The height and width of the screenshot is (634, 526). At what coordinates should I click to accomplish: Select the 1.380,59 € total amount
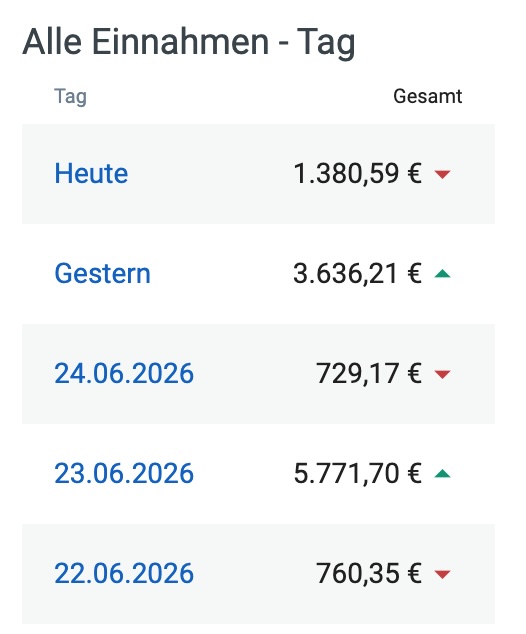[358, 173]
